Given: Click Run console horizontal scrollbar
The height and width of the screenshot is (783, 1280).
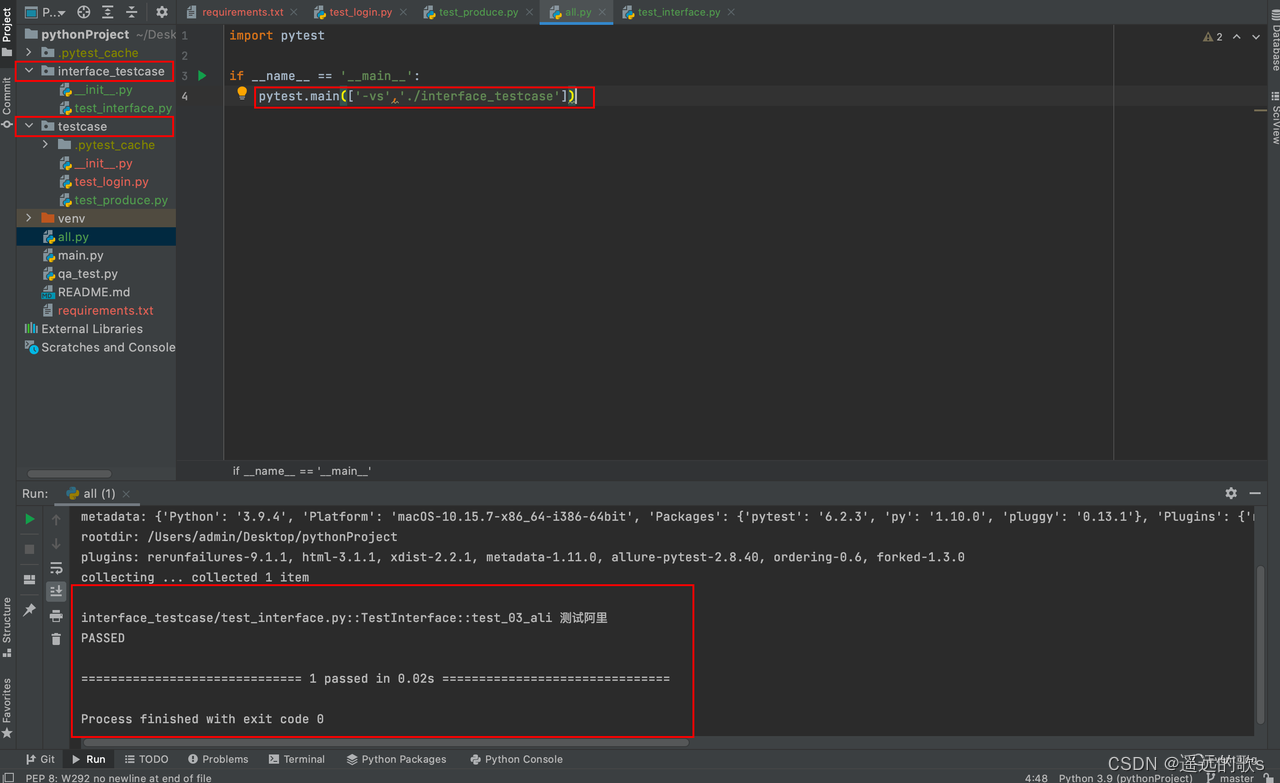Looking at the screenshot, I should point(386,742).
